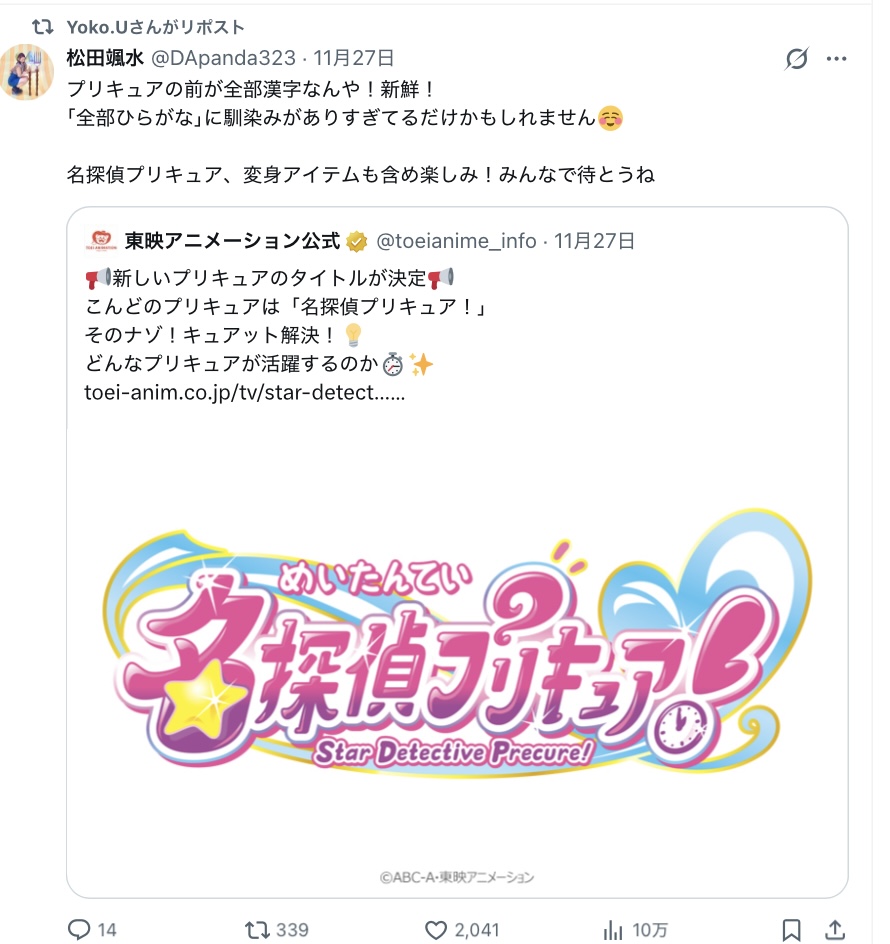Repost this tweet using the retweet icon
Viewport: 890px width, 944px height.
257,930
